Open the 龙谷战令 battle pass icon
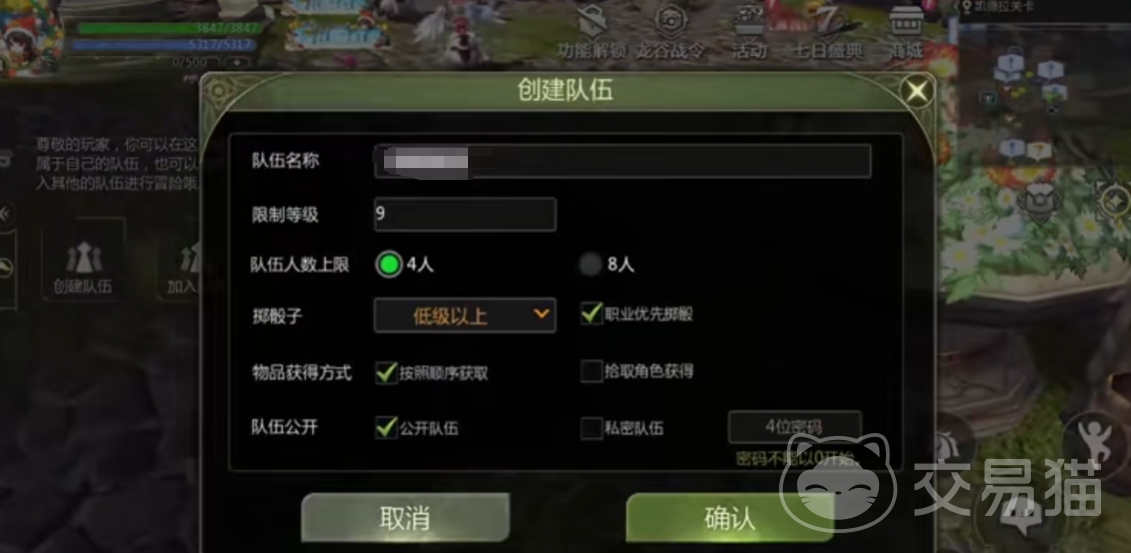 tap(672, 31)
